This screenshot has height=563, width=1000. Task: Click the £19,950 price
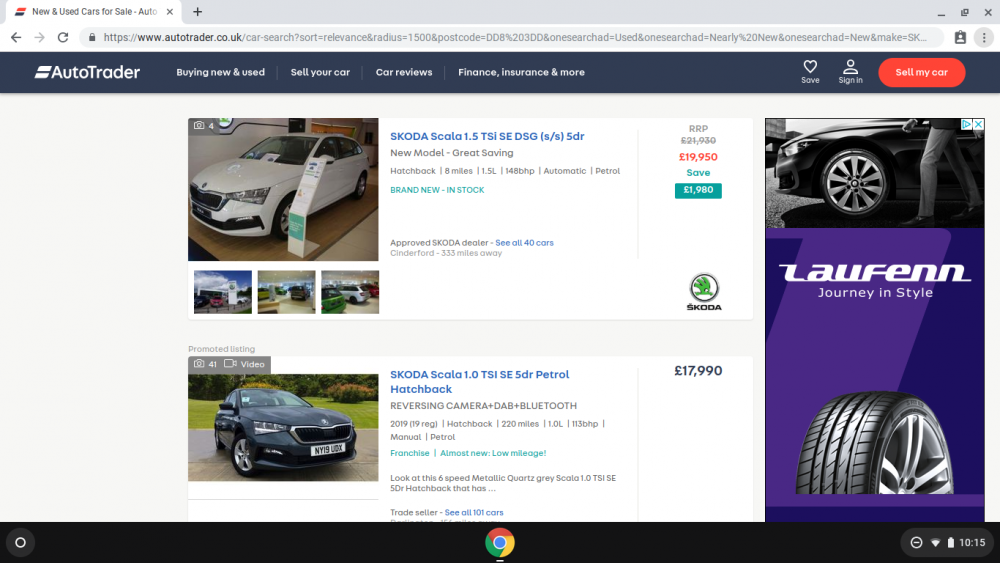point(698,157)
